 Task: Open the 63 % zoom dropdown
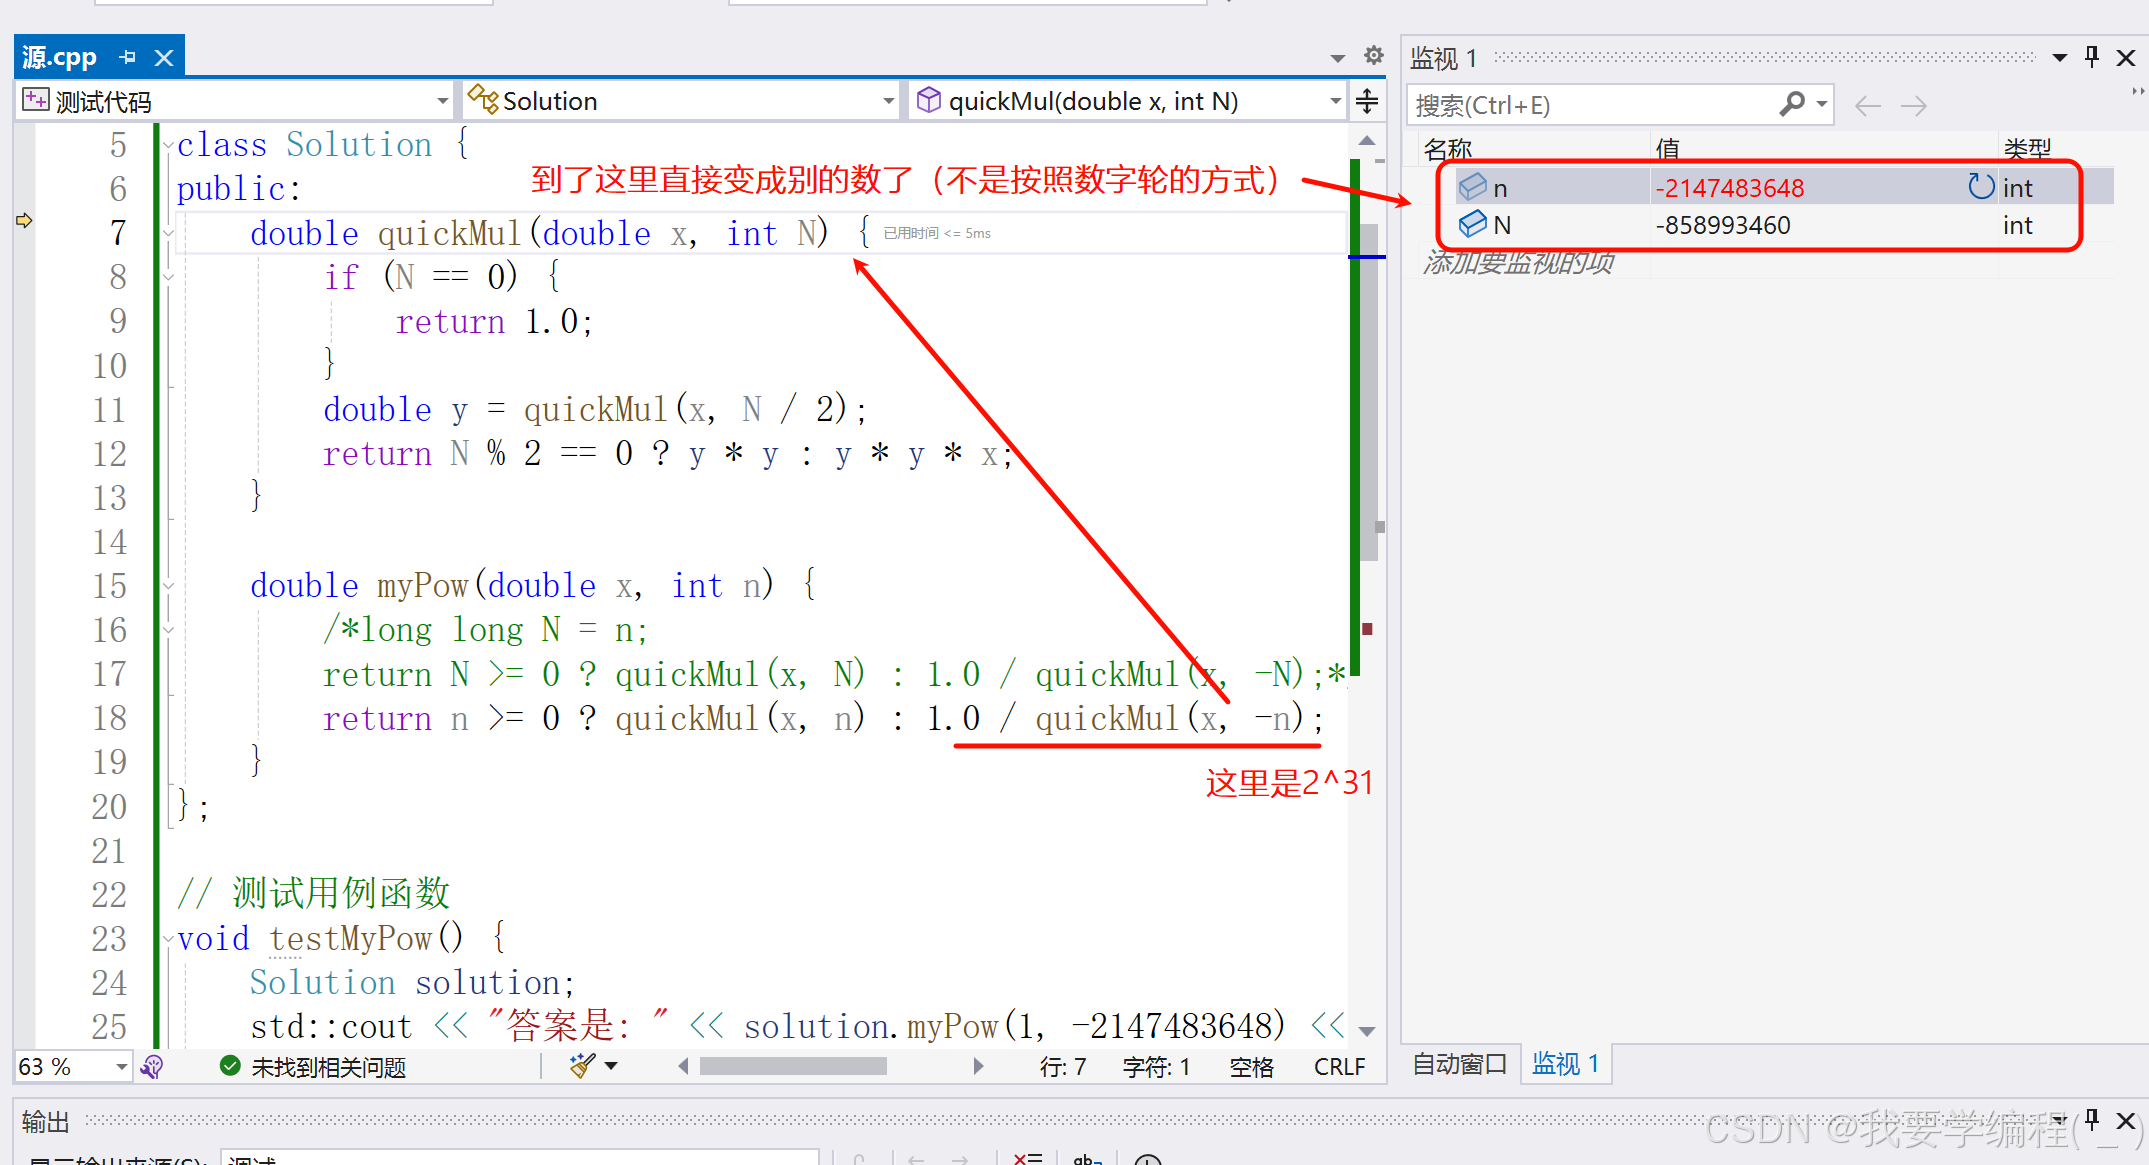pyautogui.click(x=121, y=1067)
